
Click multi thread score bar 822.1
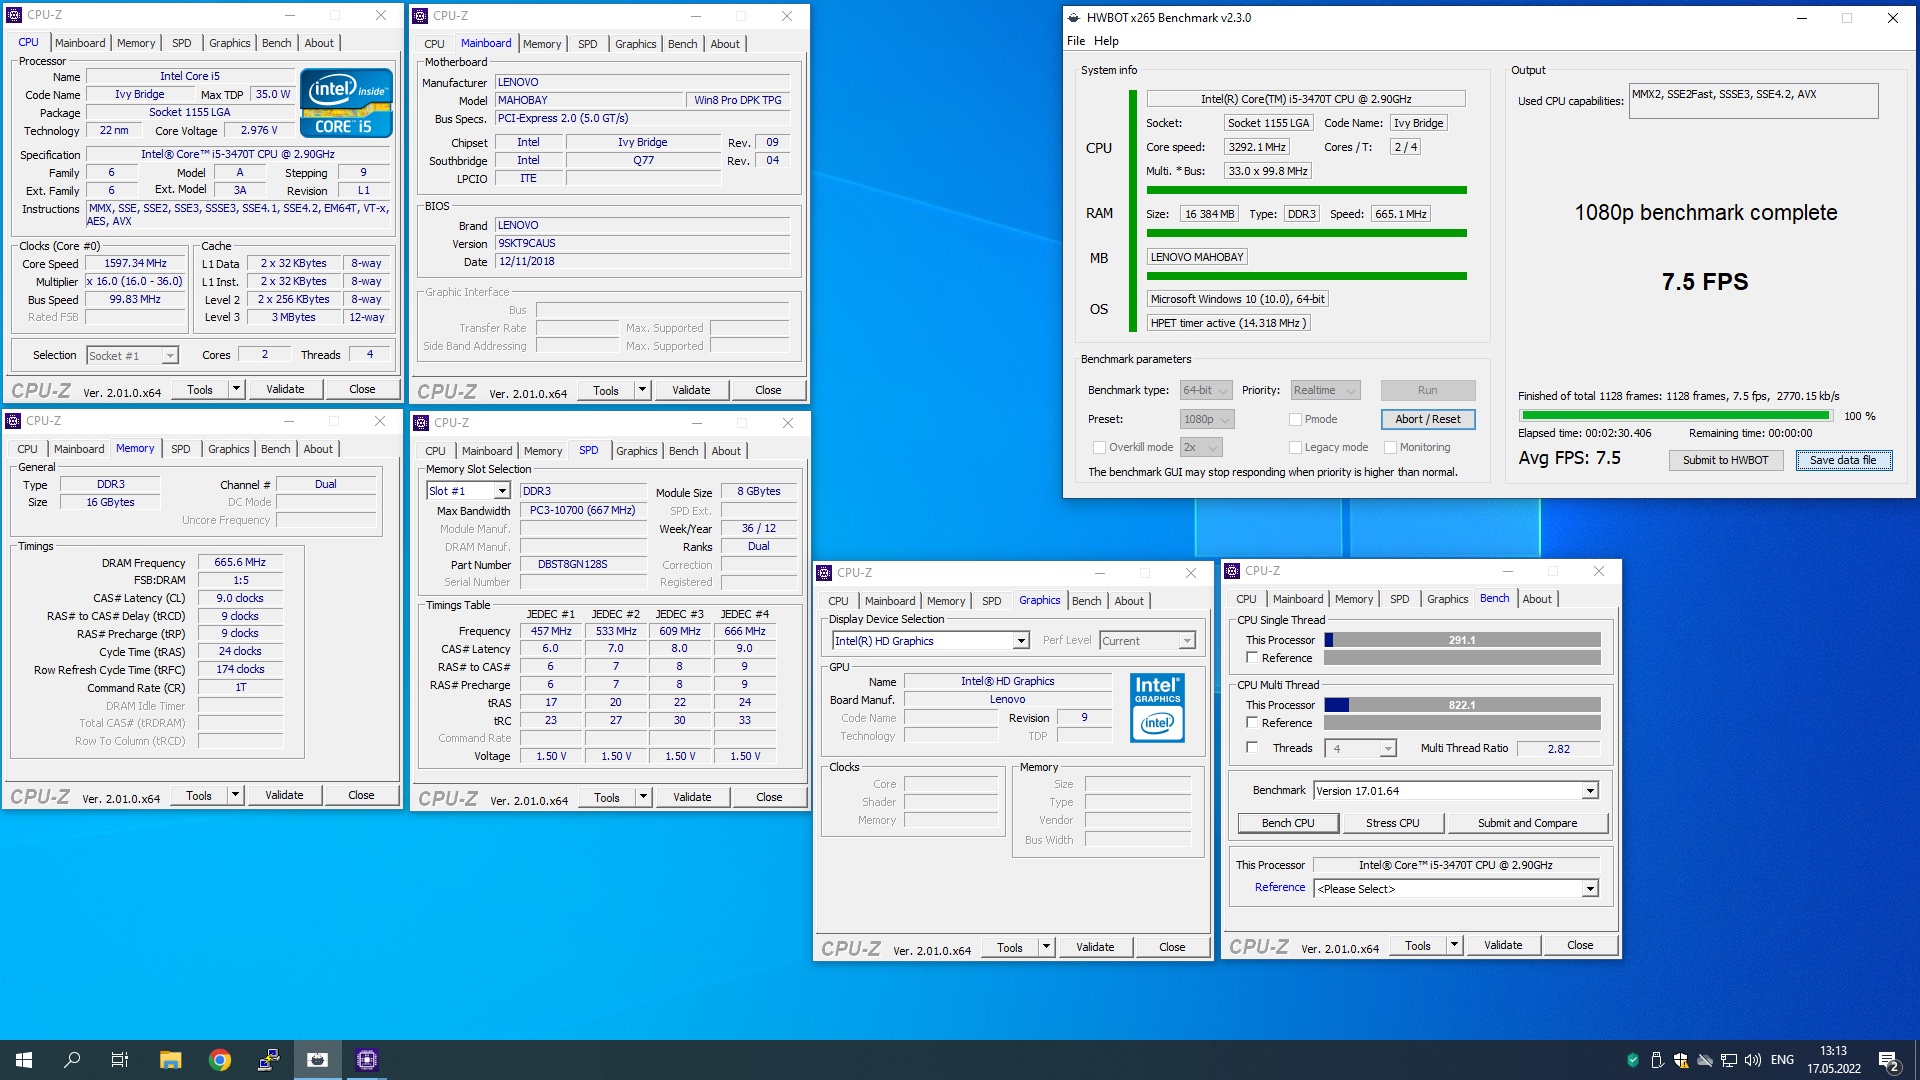pos(1462,705)
